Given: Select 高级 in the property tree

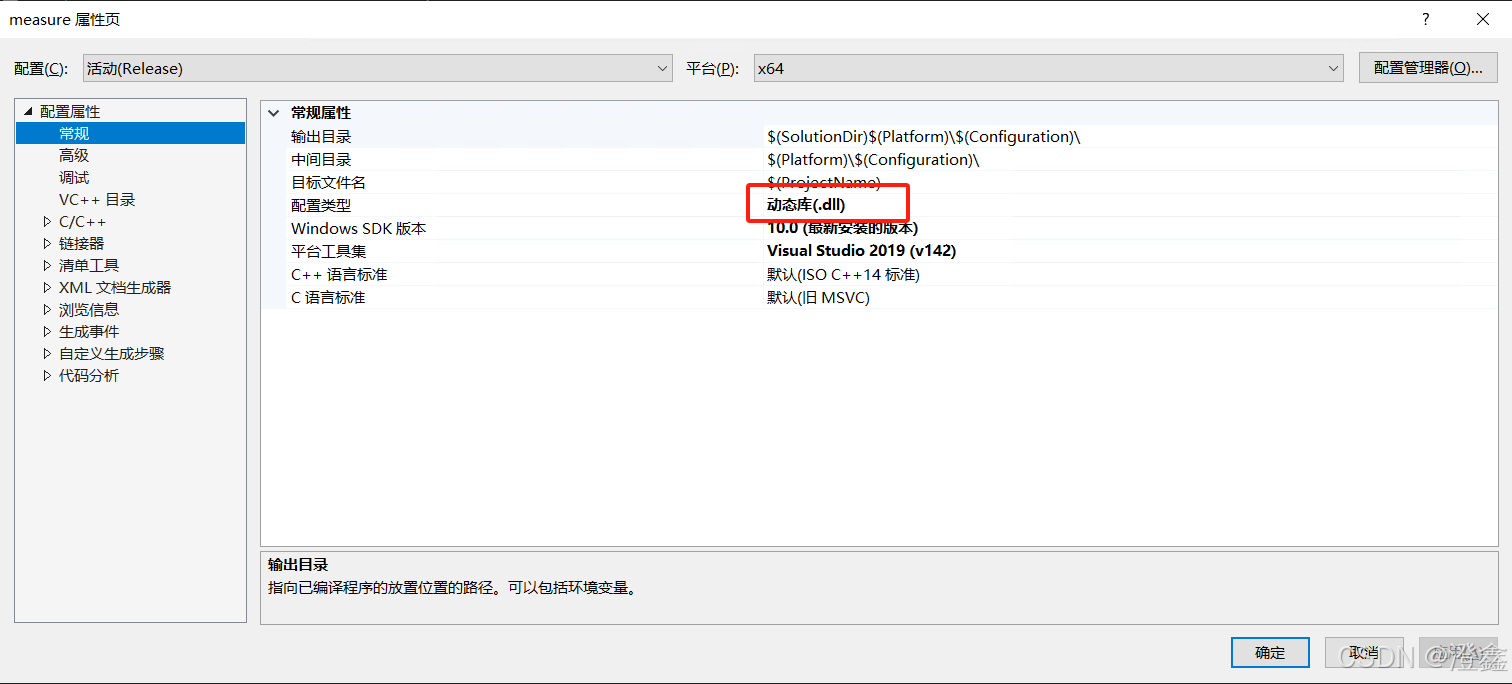Looking at the screenshot, I should point(74,155).
